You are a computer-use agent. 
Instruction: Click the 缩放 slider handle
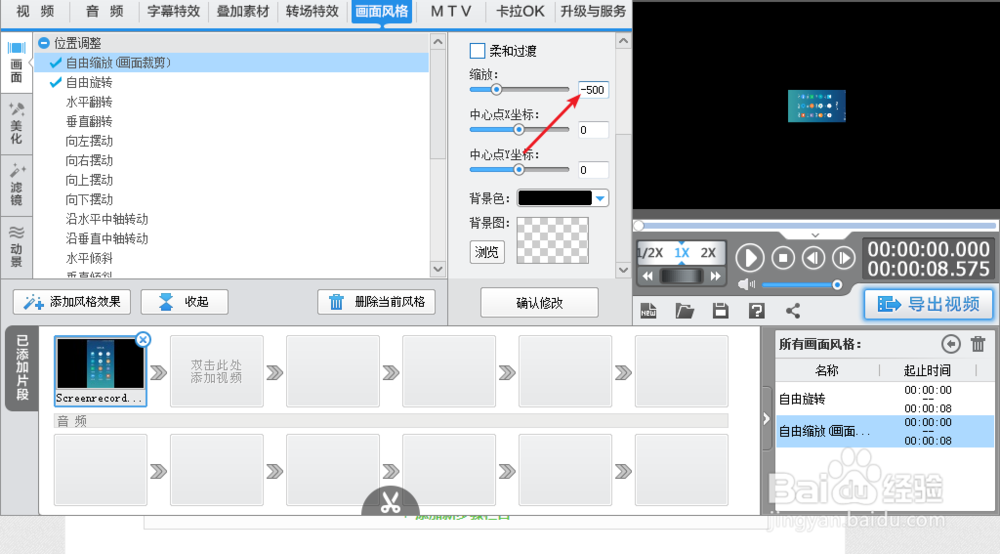[496, 90]
